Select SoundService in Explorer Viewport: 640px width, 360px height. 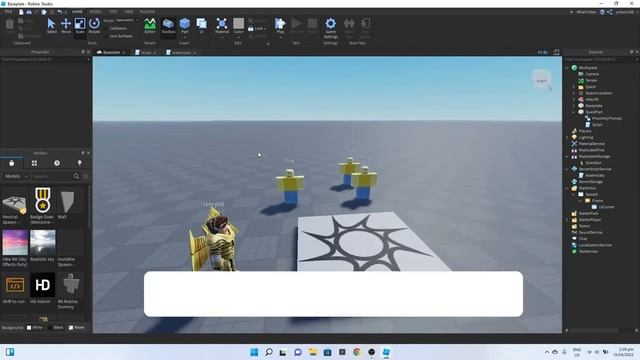[x=590, y=232]
